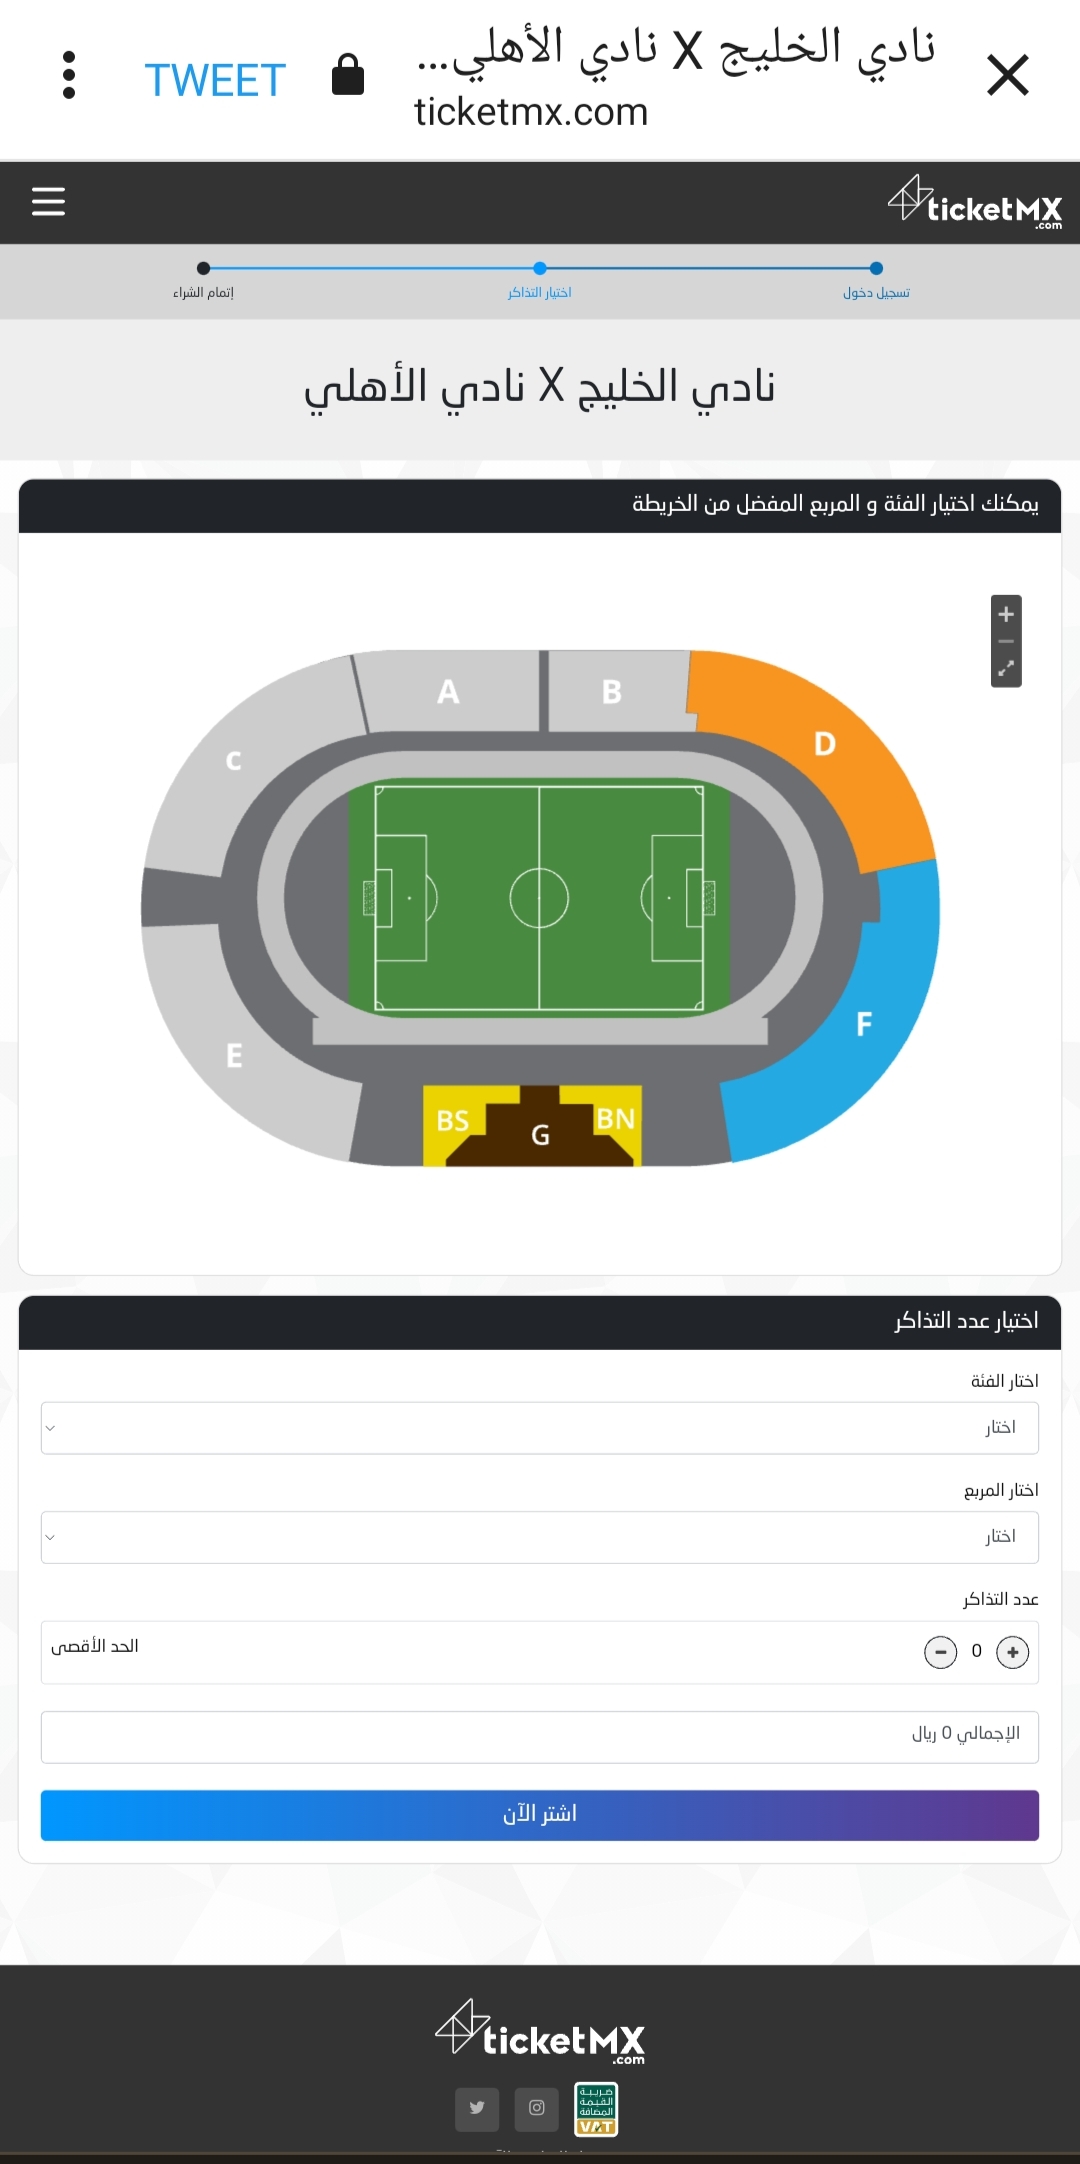Zoom out the stadium map
This screenshot has width=1080, height=2164.
click(1006, 641)
